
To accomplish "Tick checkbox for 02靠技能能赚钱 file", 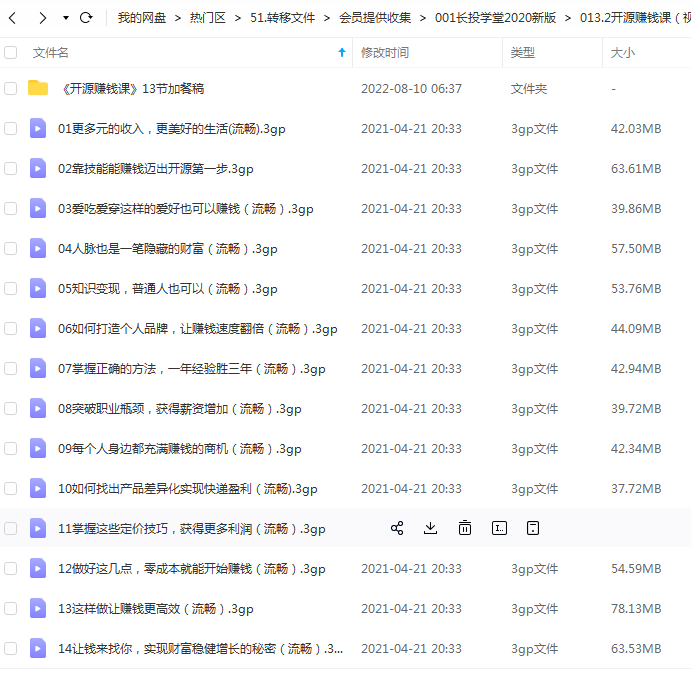I will 11,168.
